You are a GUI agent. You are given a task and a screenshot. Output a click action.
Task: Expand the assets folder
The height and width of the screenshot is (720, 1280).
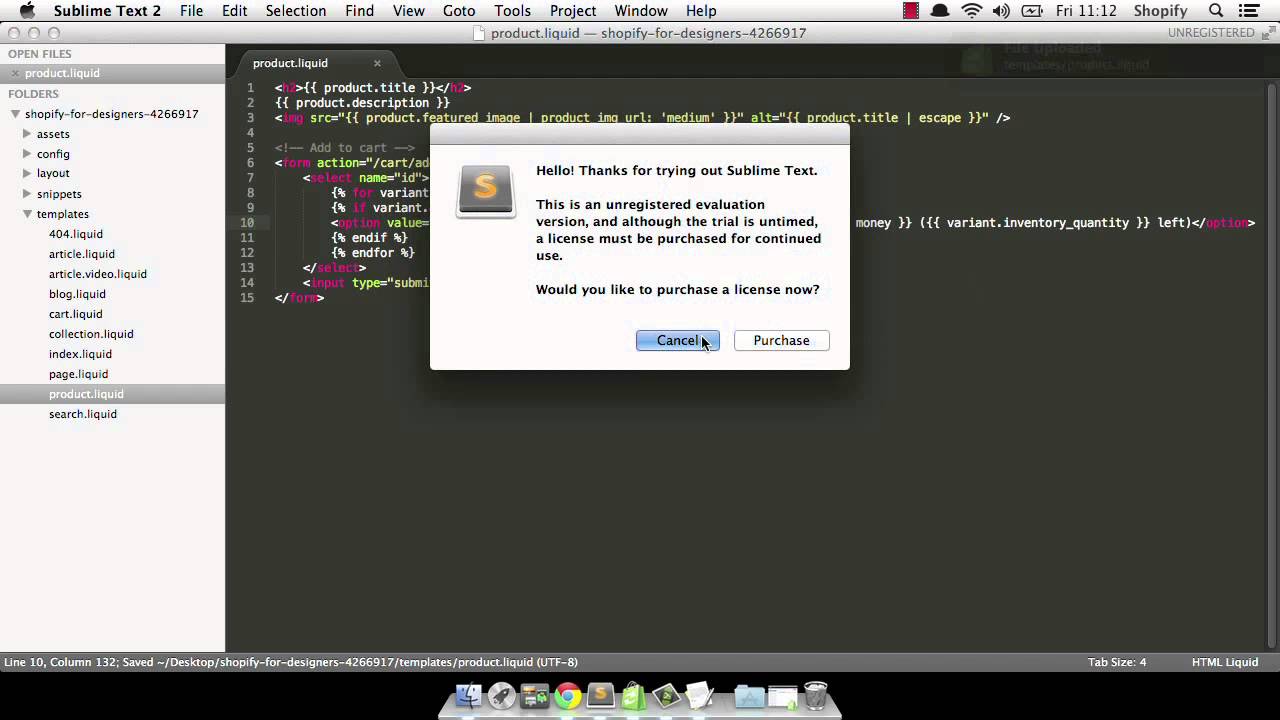(x=28, y=134)
